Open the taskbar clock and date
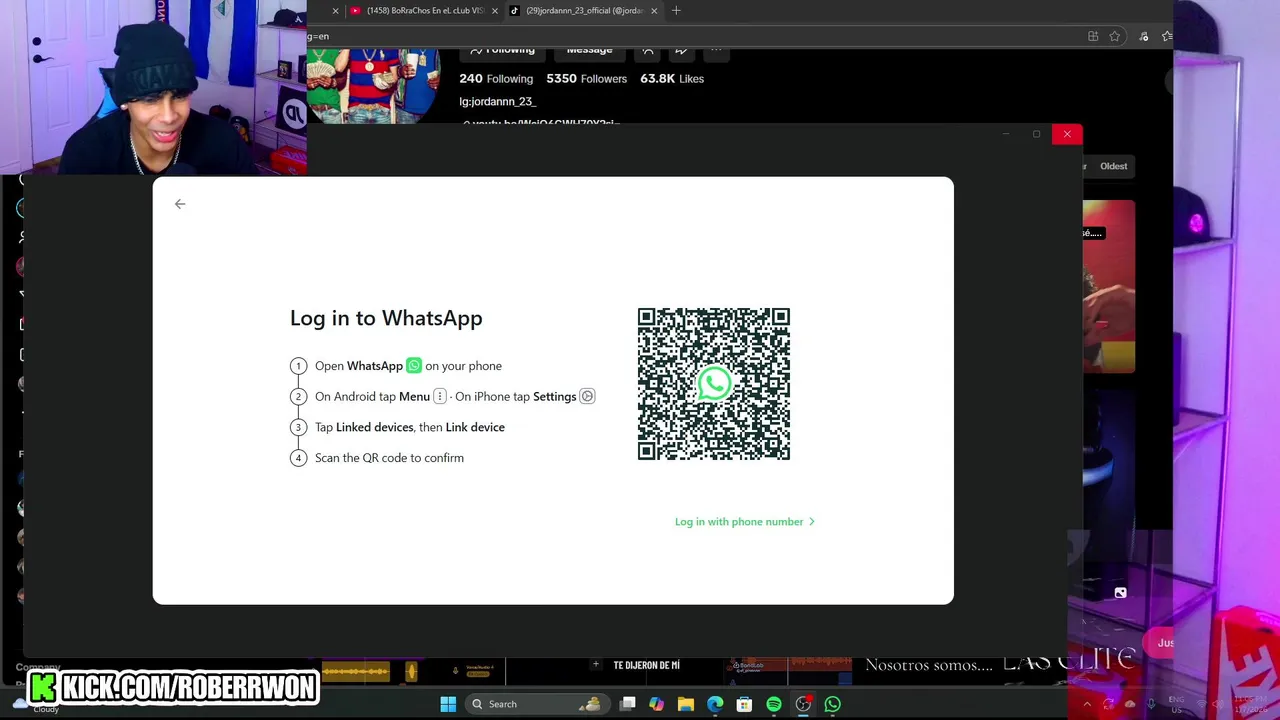The image size is (1280, 720). [x=1253, y=704]
